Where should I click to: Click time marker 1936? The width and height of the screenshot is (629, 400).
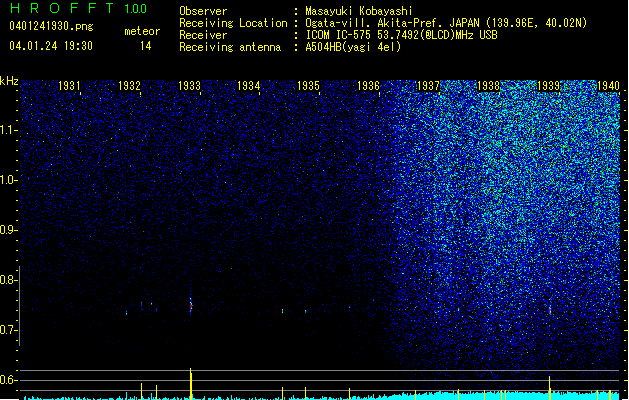(368, 85)
